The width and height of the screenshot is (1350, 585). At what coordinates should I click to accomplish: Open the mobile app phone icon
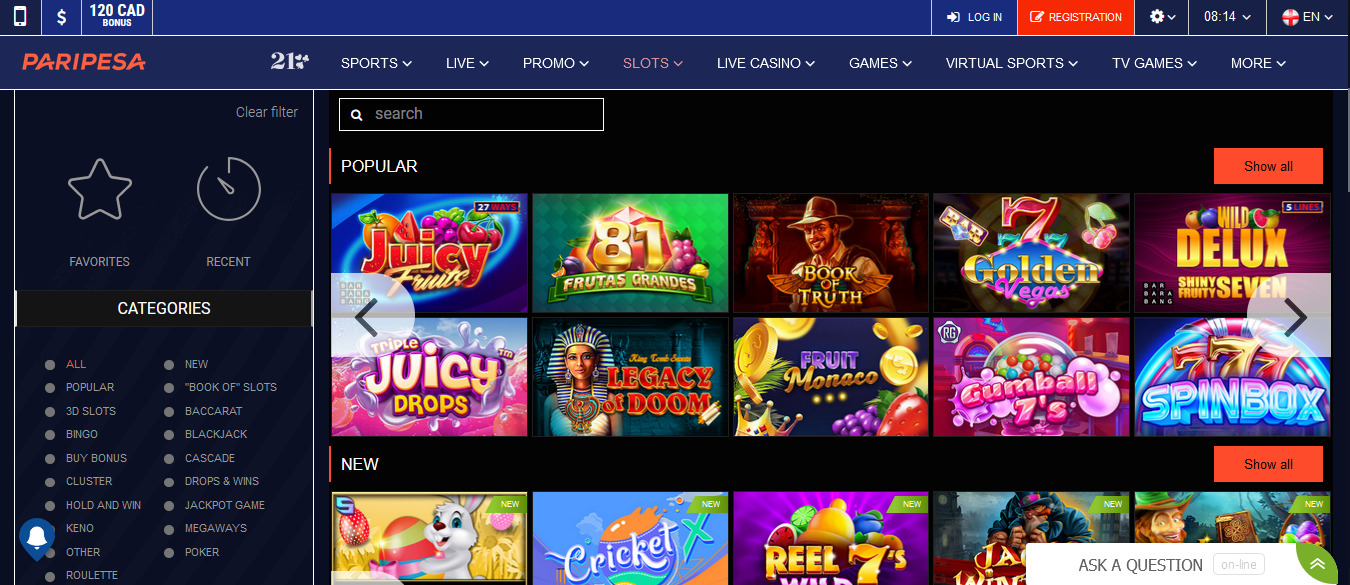[20, 17]
